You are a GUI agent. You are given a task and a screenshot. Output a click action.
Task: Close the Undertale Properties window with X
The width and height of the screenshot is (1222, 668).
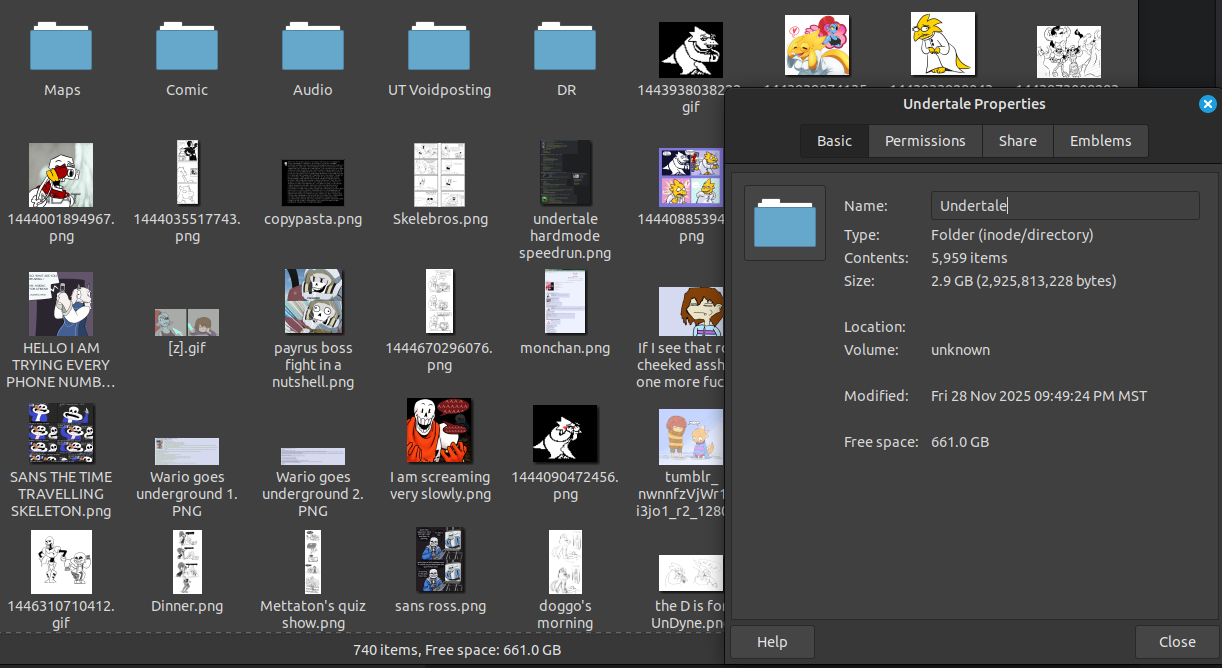1208,104
